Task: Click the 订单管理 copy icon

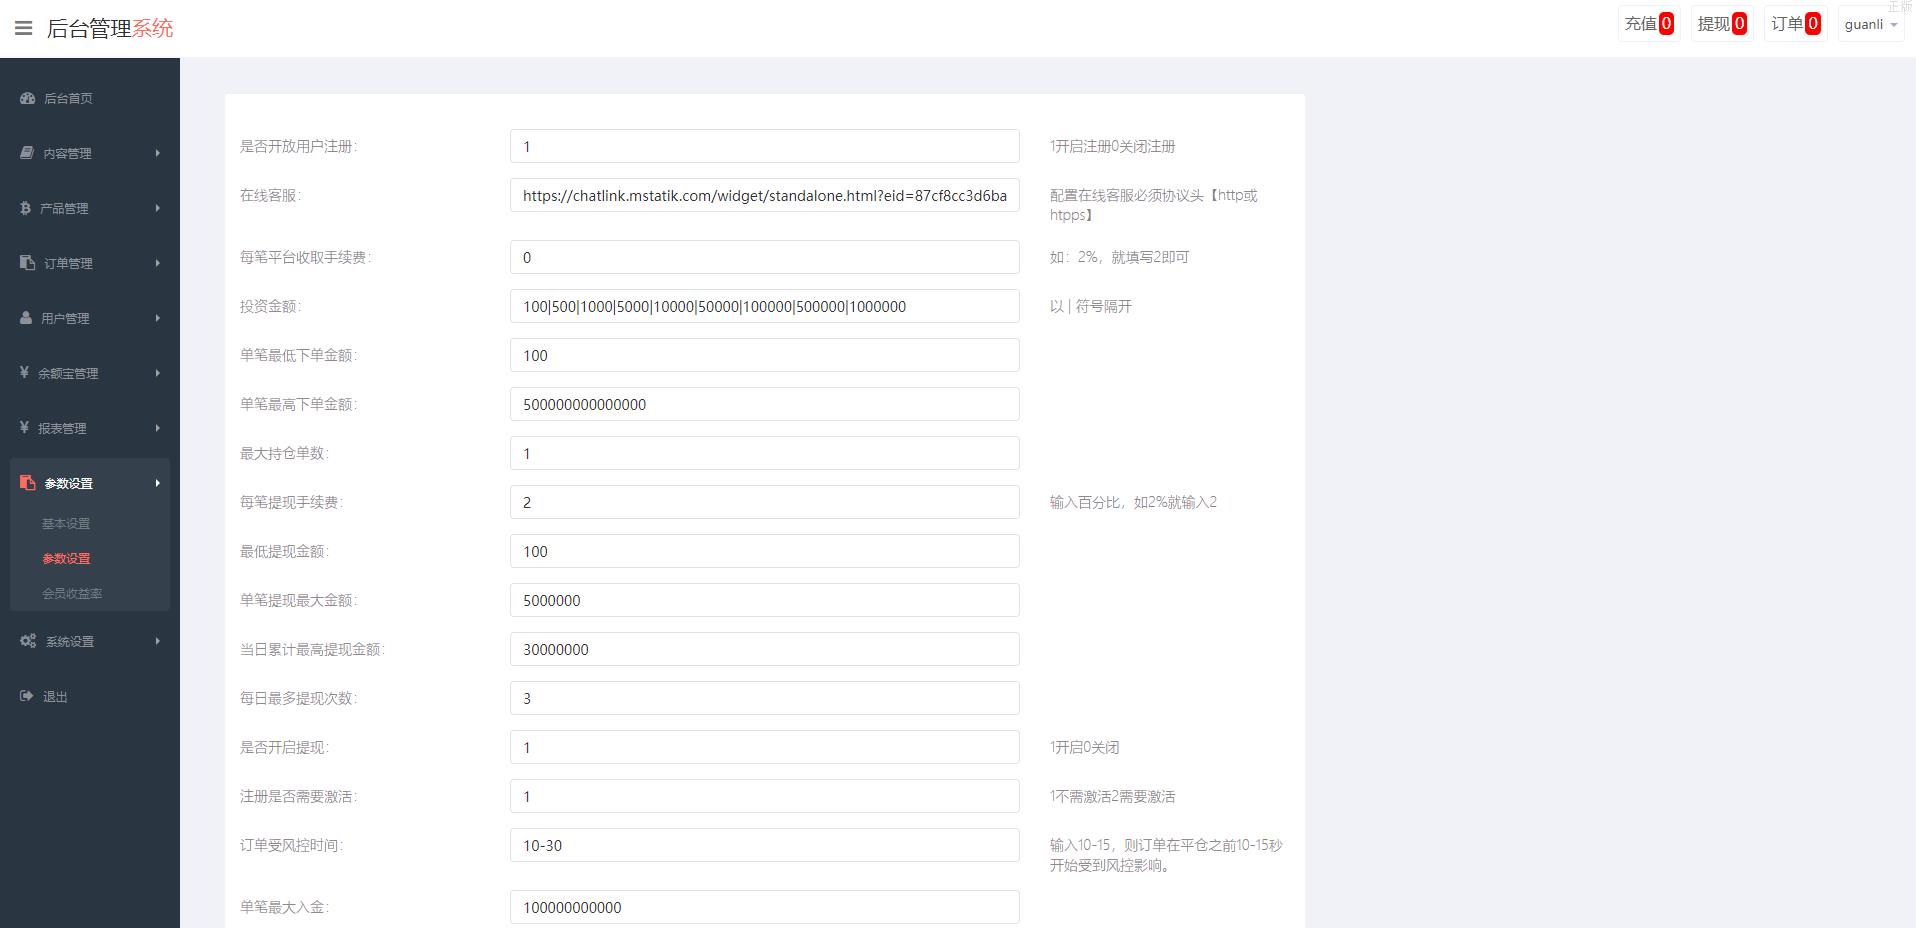Action: point(27,263)
